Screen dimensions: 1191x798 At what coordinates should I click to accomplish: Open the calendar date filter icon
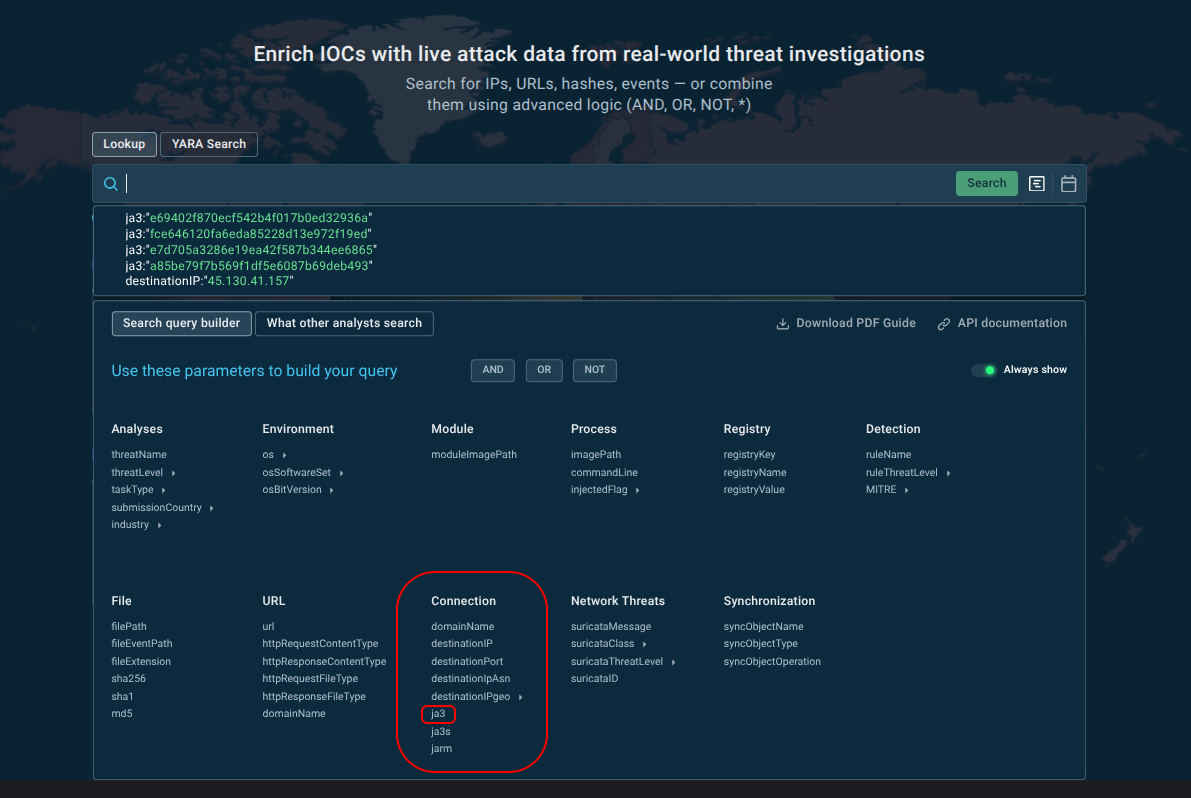[1068, 183]
